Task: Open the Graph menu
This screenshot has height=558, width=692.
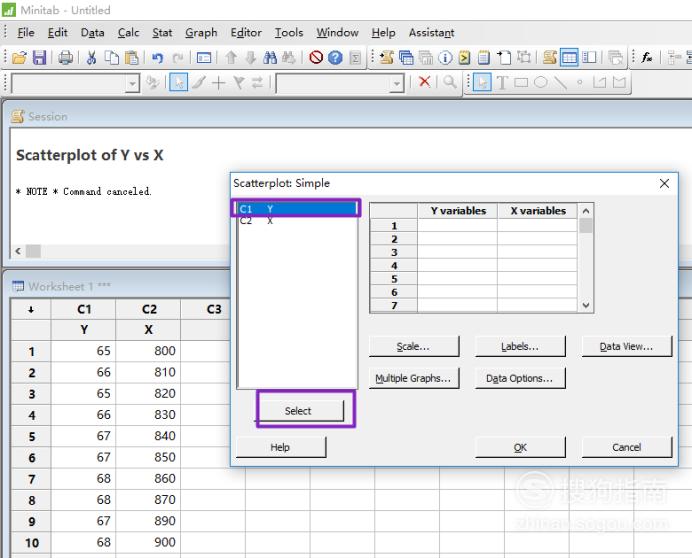Action: 201,33
